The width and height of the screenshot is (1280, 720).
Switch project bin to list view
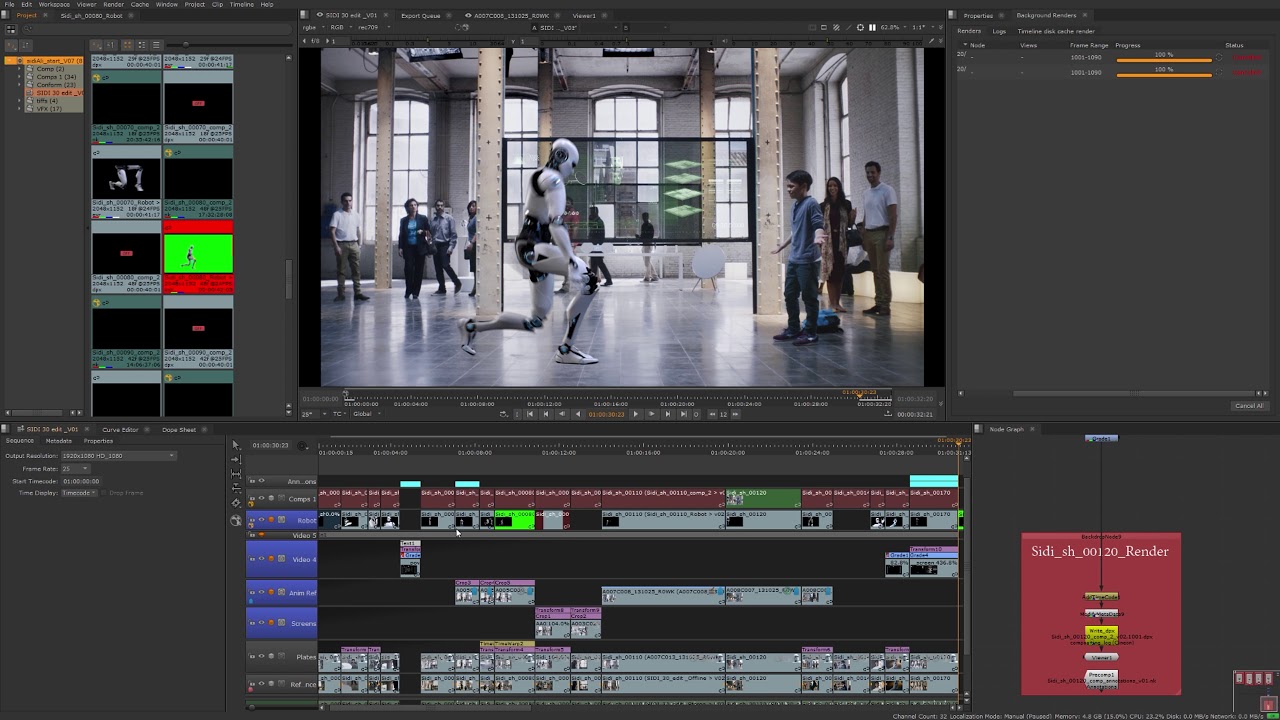[x=156, y=45]
